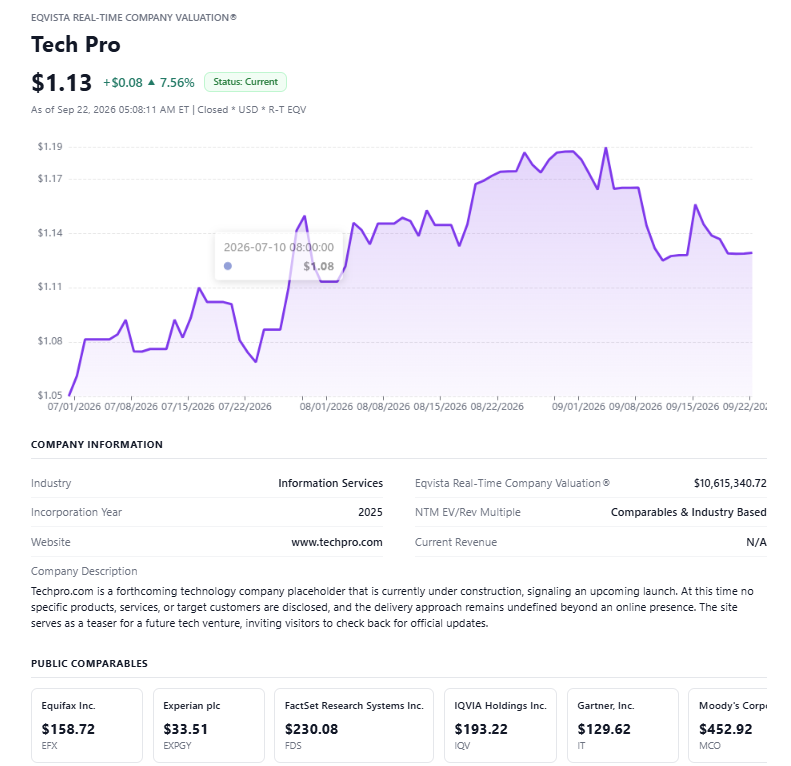
Task: Click the Public Comparables section heading
Action: click(89, 664)
